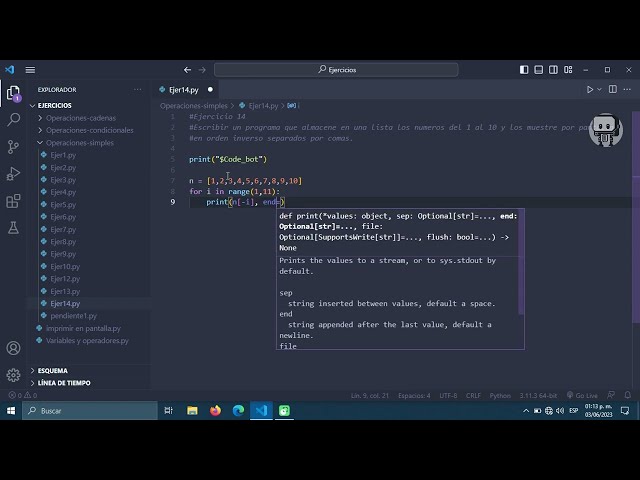The height and width of the screenshot is (480, 640).
Task: Open the Windows Start button
Action: coord(11,411)
